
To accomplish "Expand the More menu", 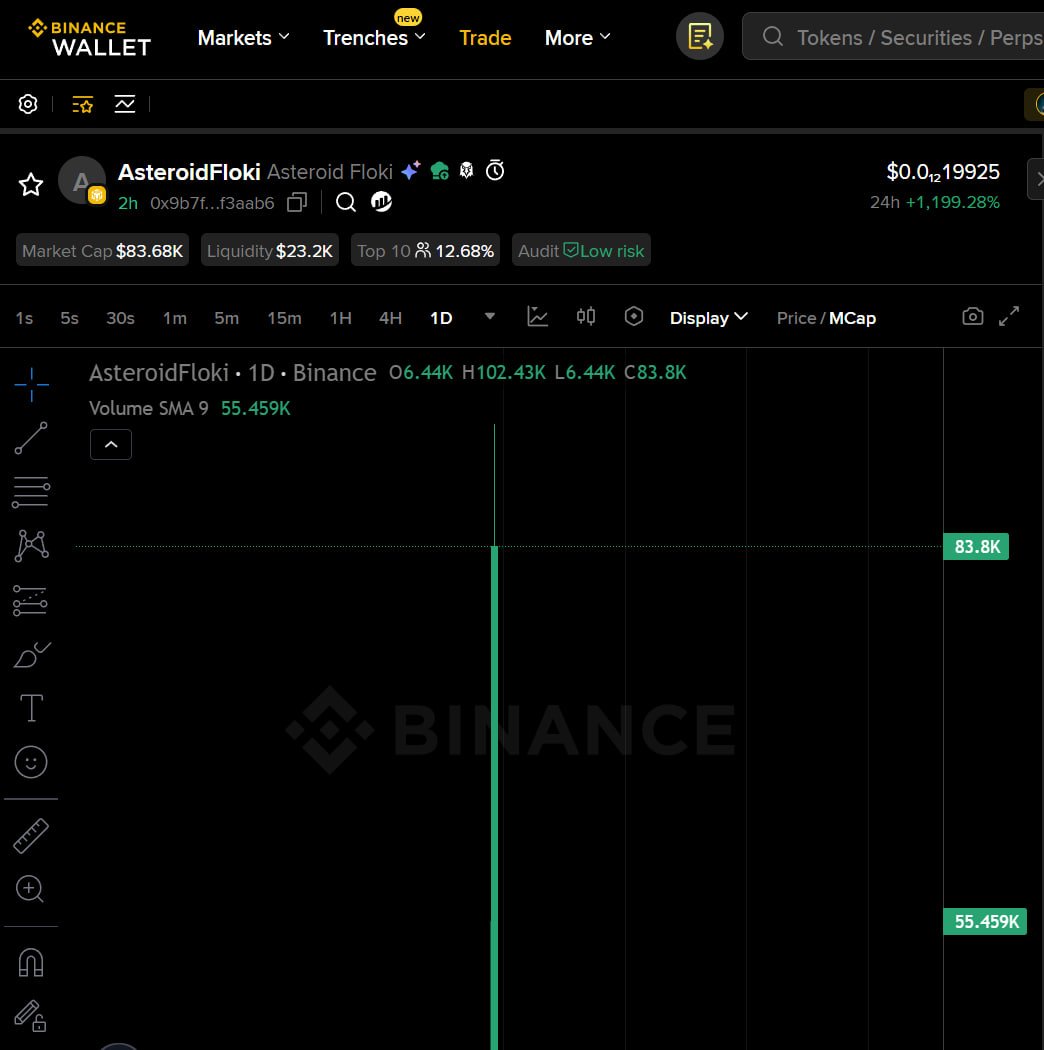I will pos(577,38).
